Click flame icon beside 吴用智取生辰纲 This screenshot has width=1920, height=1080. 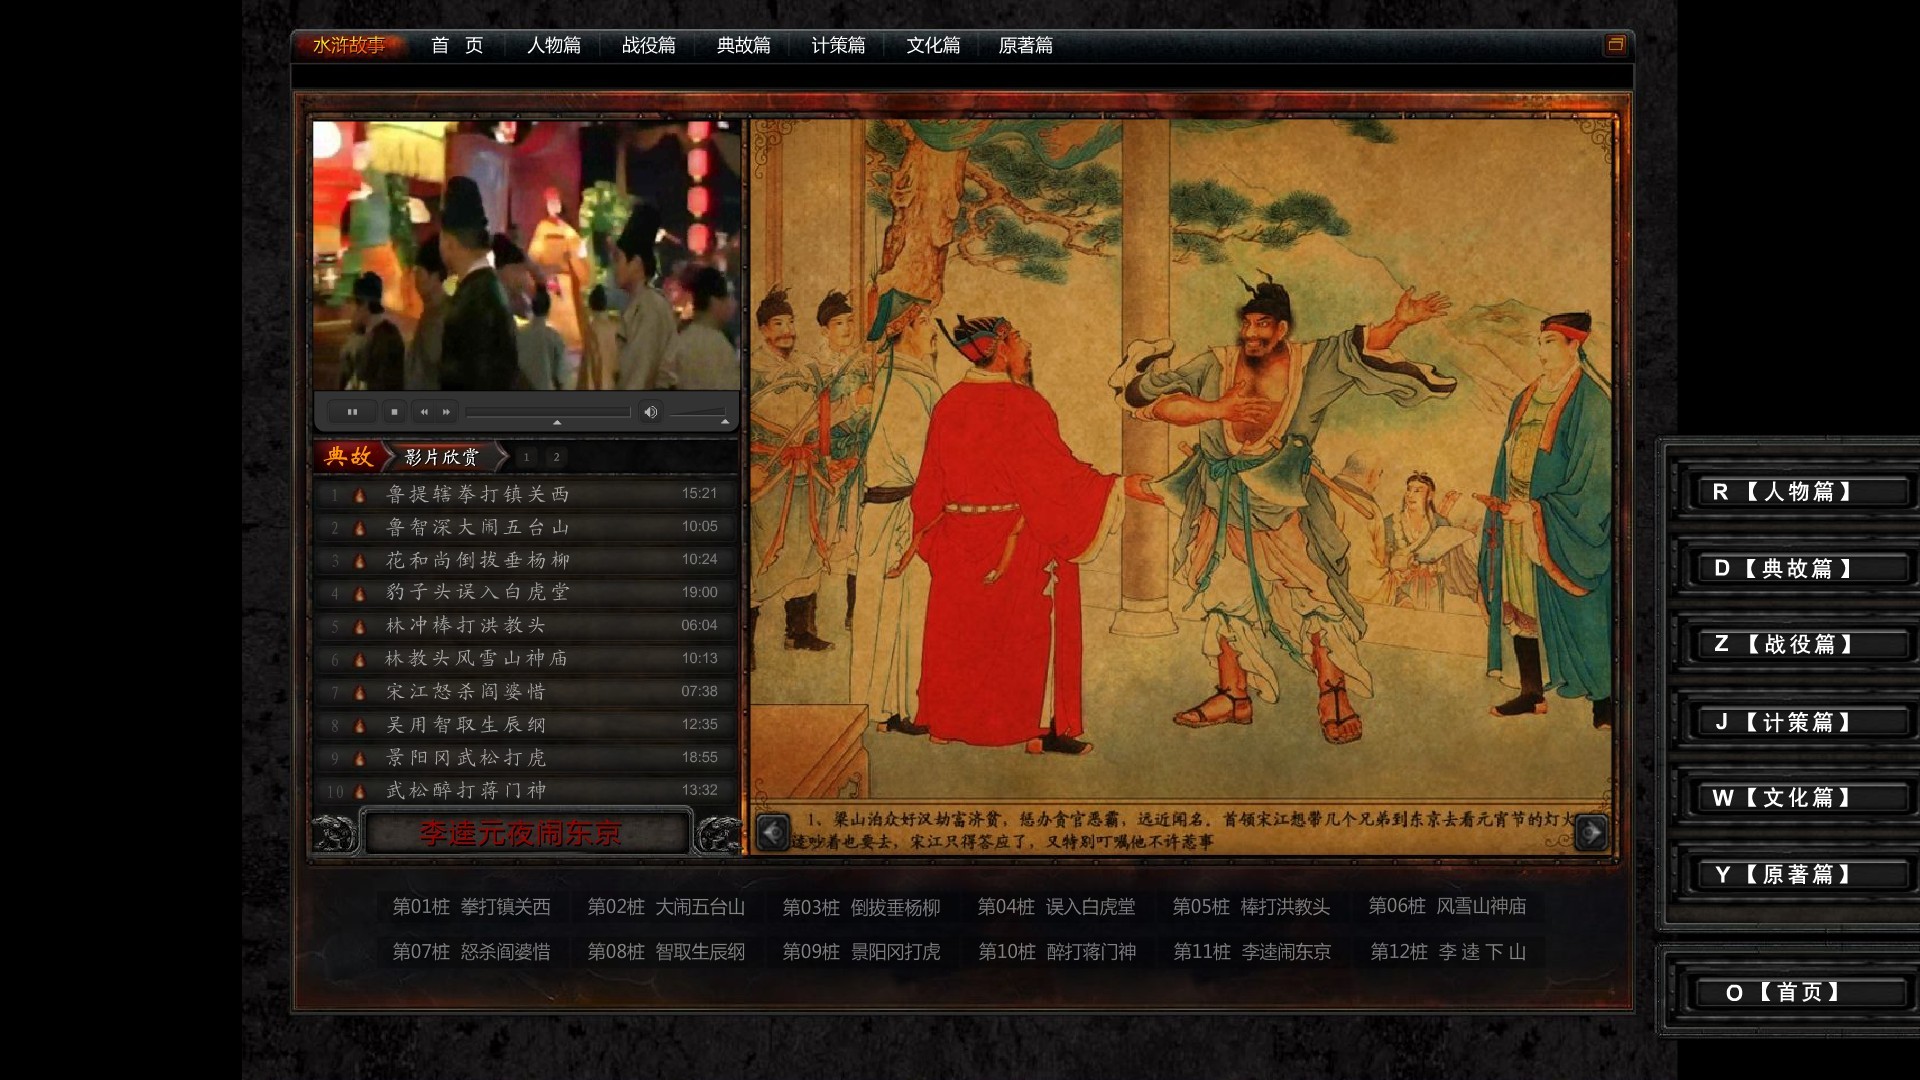pyautogui.click(x=360, y=725)
